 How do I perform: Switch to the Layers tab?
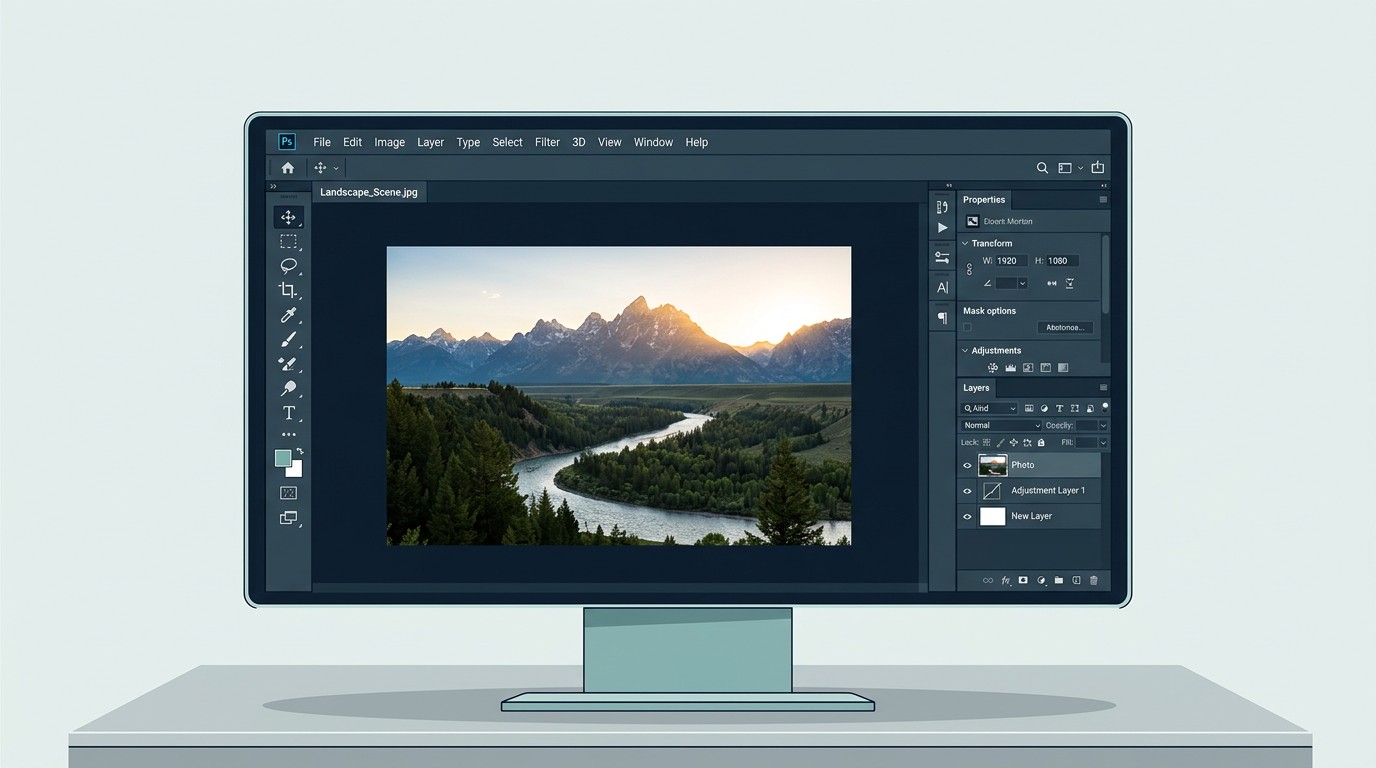click(977, 388)
